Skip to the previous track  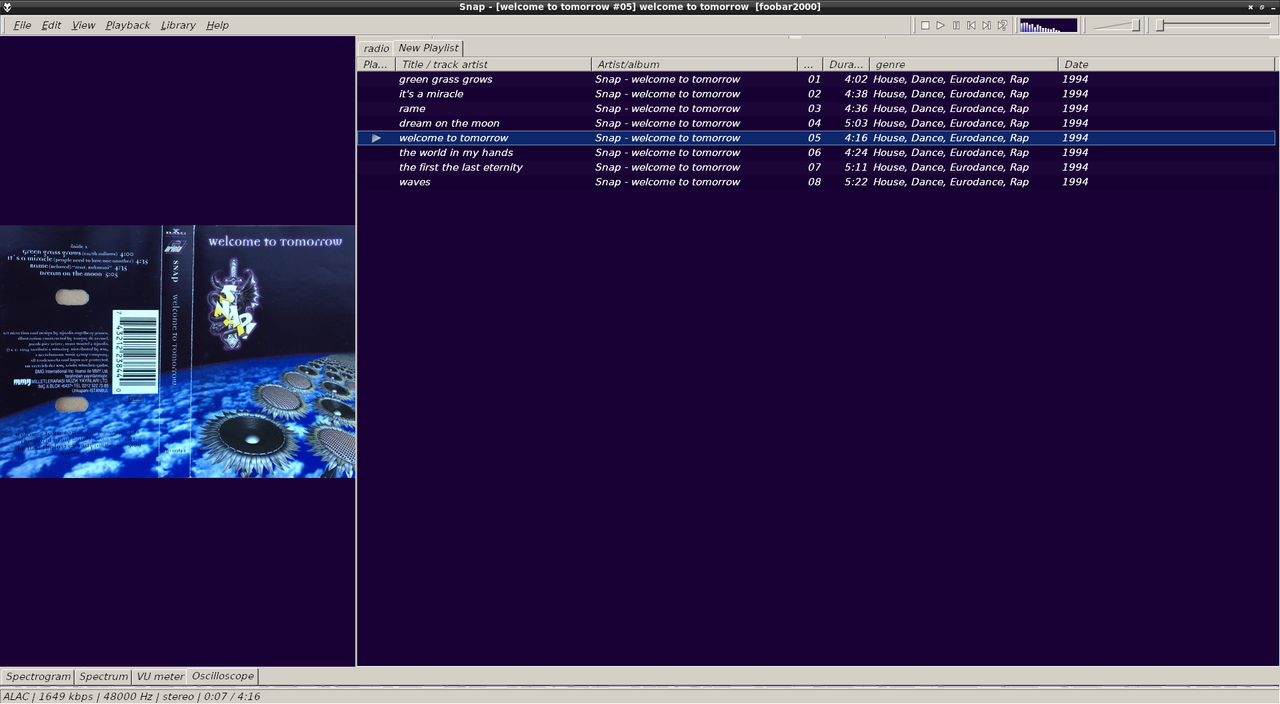tap(971, 25)
